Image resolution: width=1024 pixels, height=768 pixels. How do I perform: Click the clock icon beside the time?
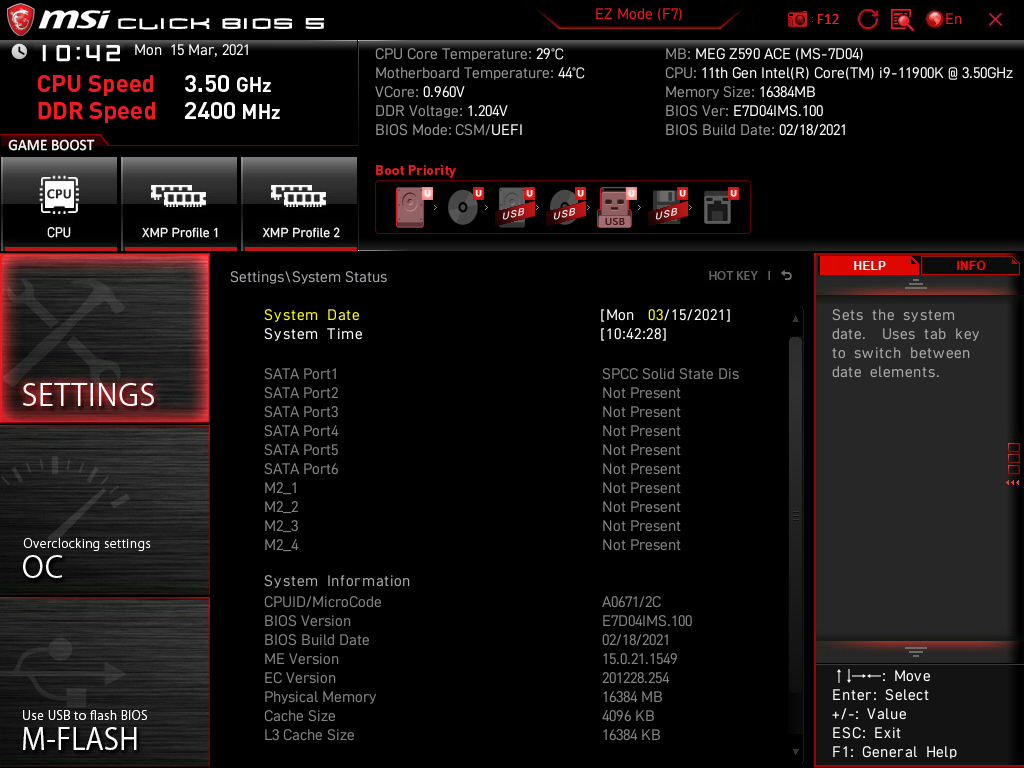[19, 51]
